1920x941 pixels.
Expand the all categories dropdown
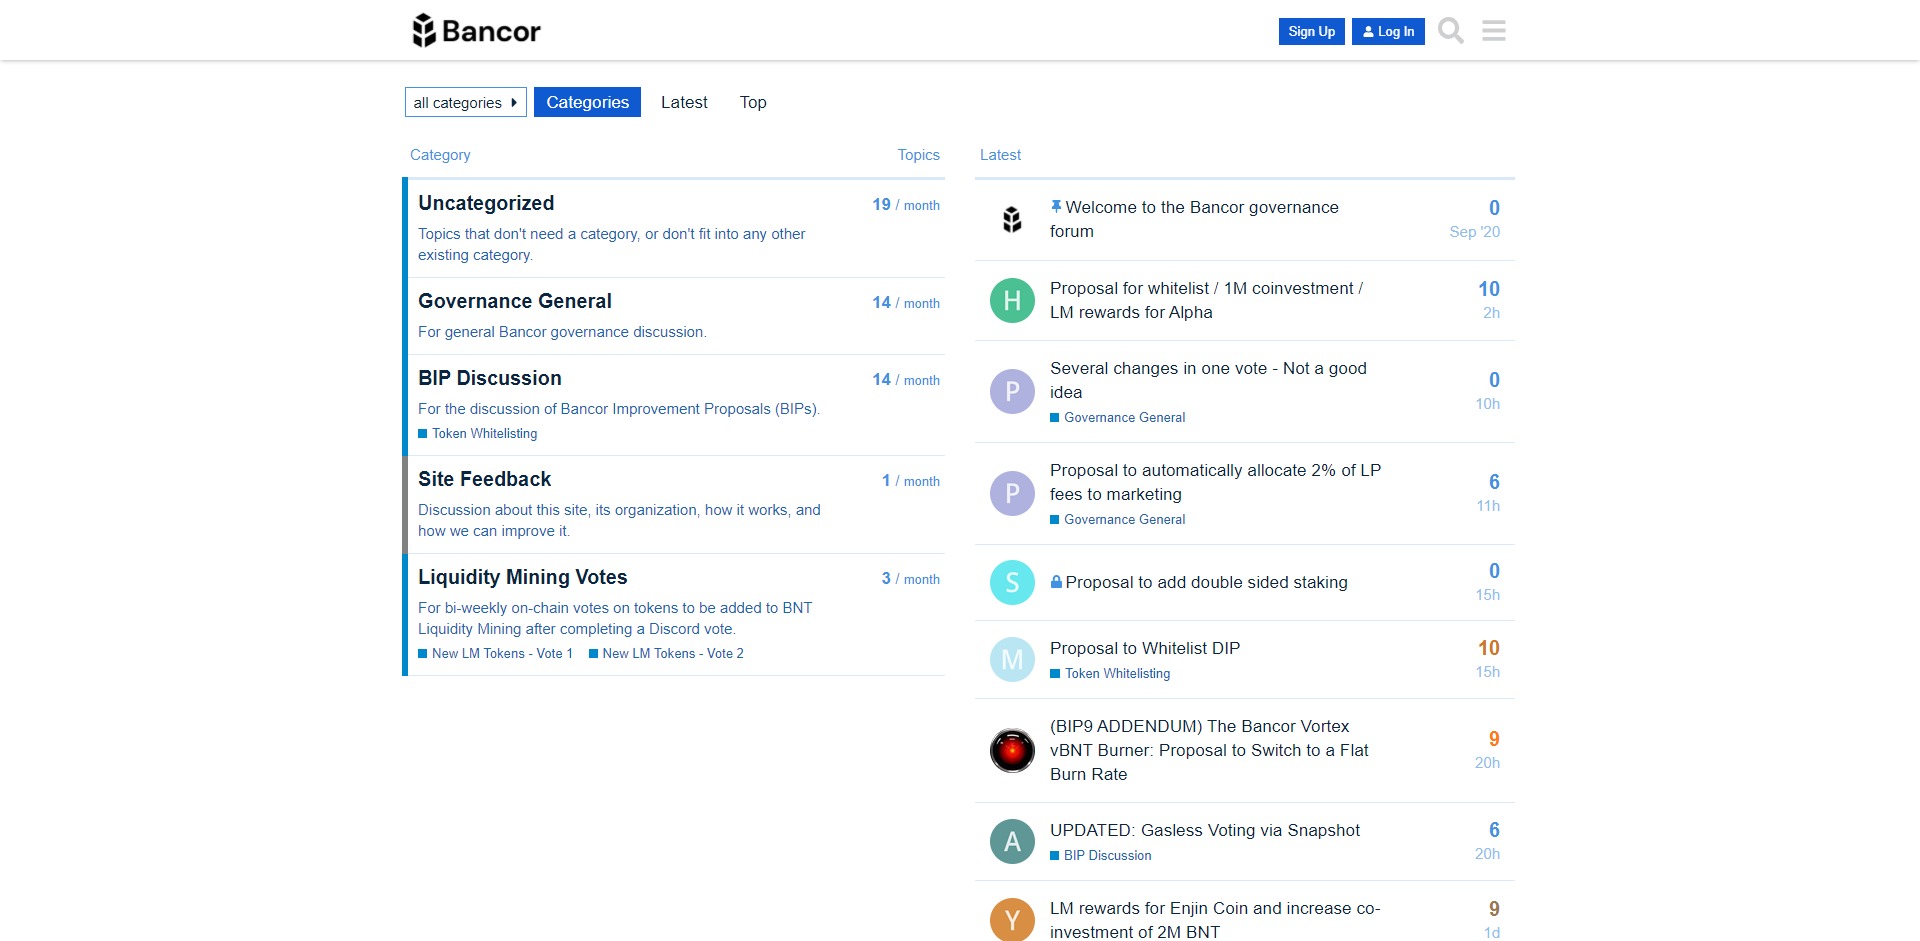(x=465, y=102)
